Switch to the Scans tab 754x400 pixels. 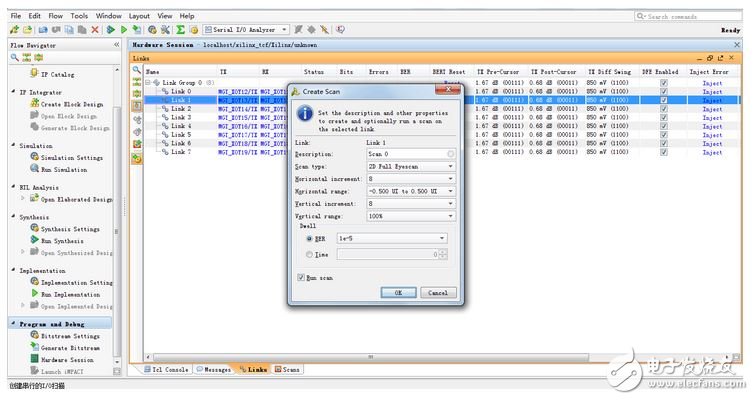[286, 369]
